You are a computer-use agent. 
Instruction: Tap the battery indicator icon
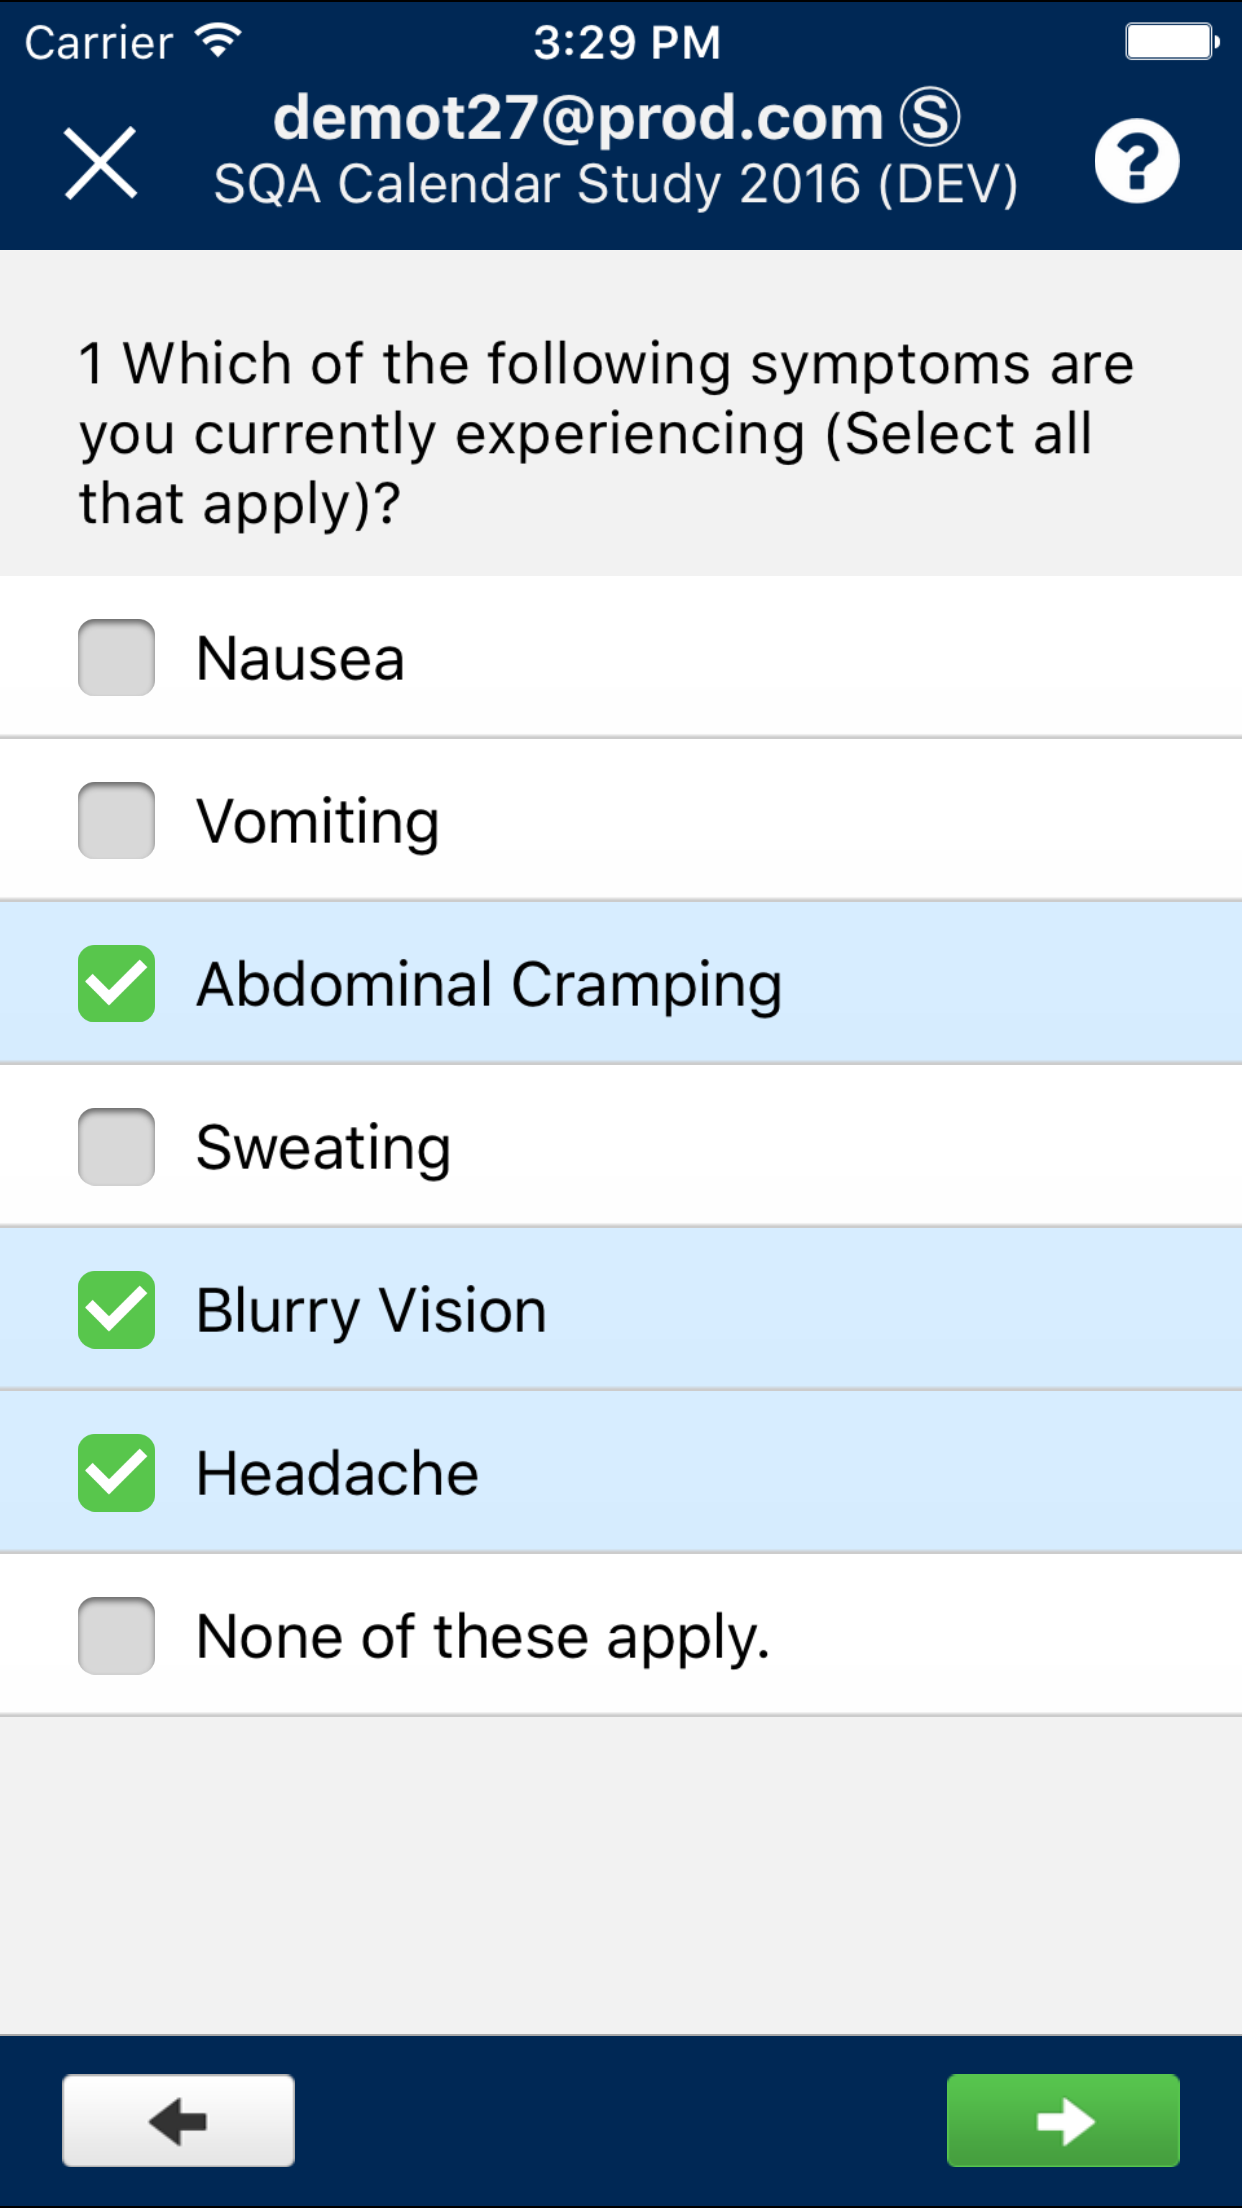(1171, 42)
